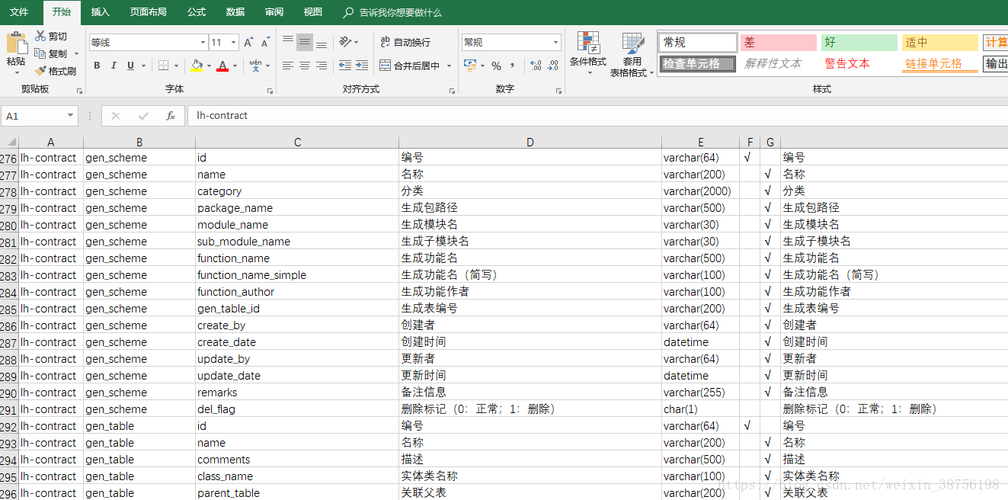Image resolution: width=1008 pixels, height=500 pixels.
Task: Toggle Italic formatting
Action: pyautogui.click(x=113, y=66)
